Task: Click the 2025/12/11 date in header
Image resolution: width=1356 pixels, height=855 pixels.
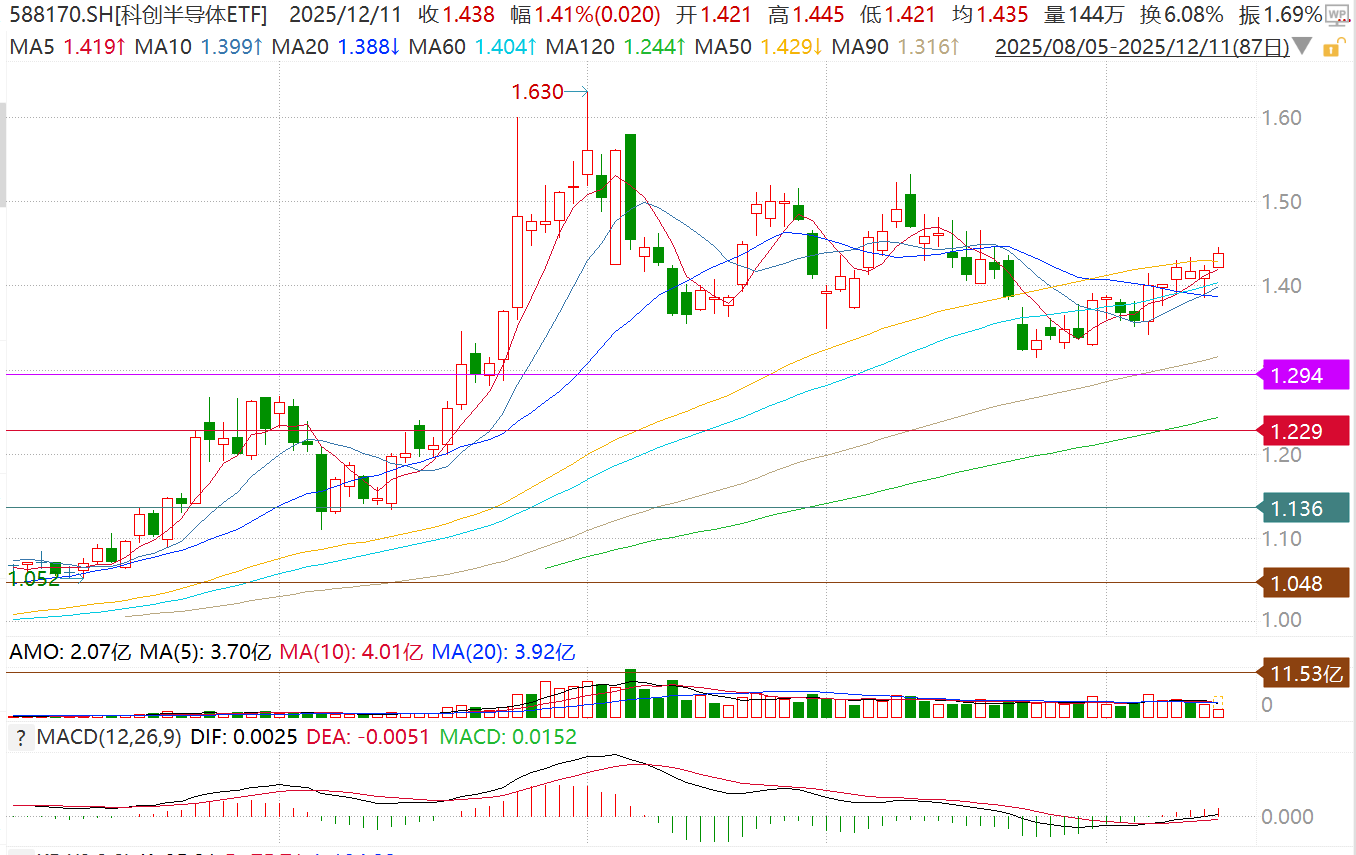Action: 346,15
